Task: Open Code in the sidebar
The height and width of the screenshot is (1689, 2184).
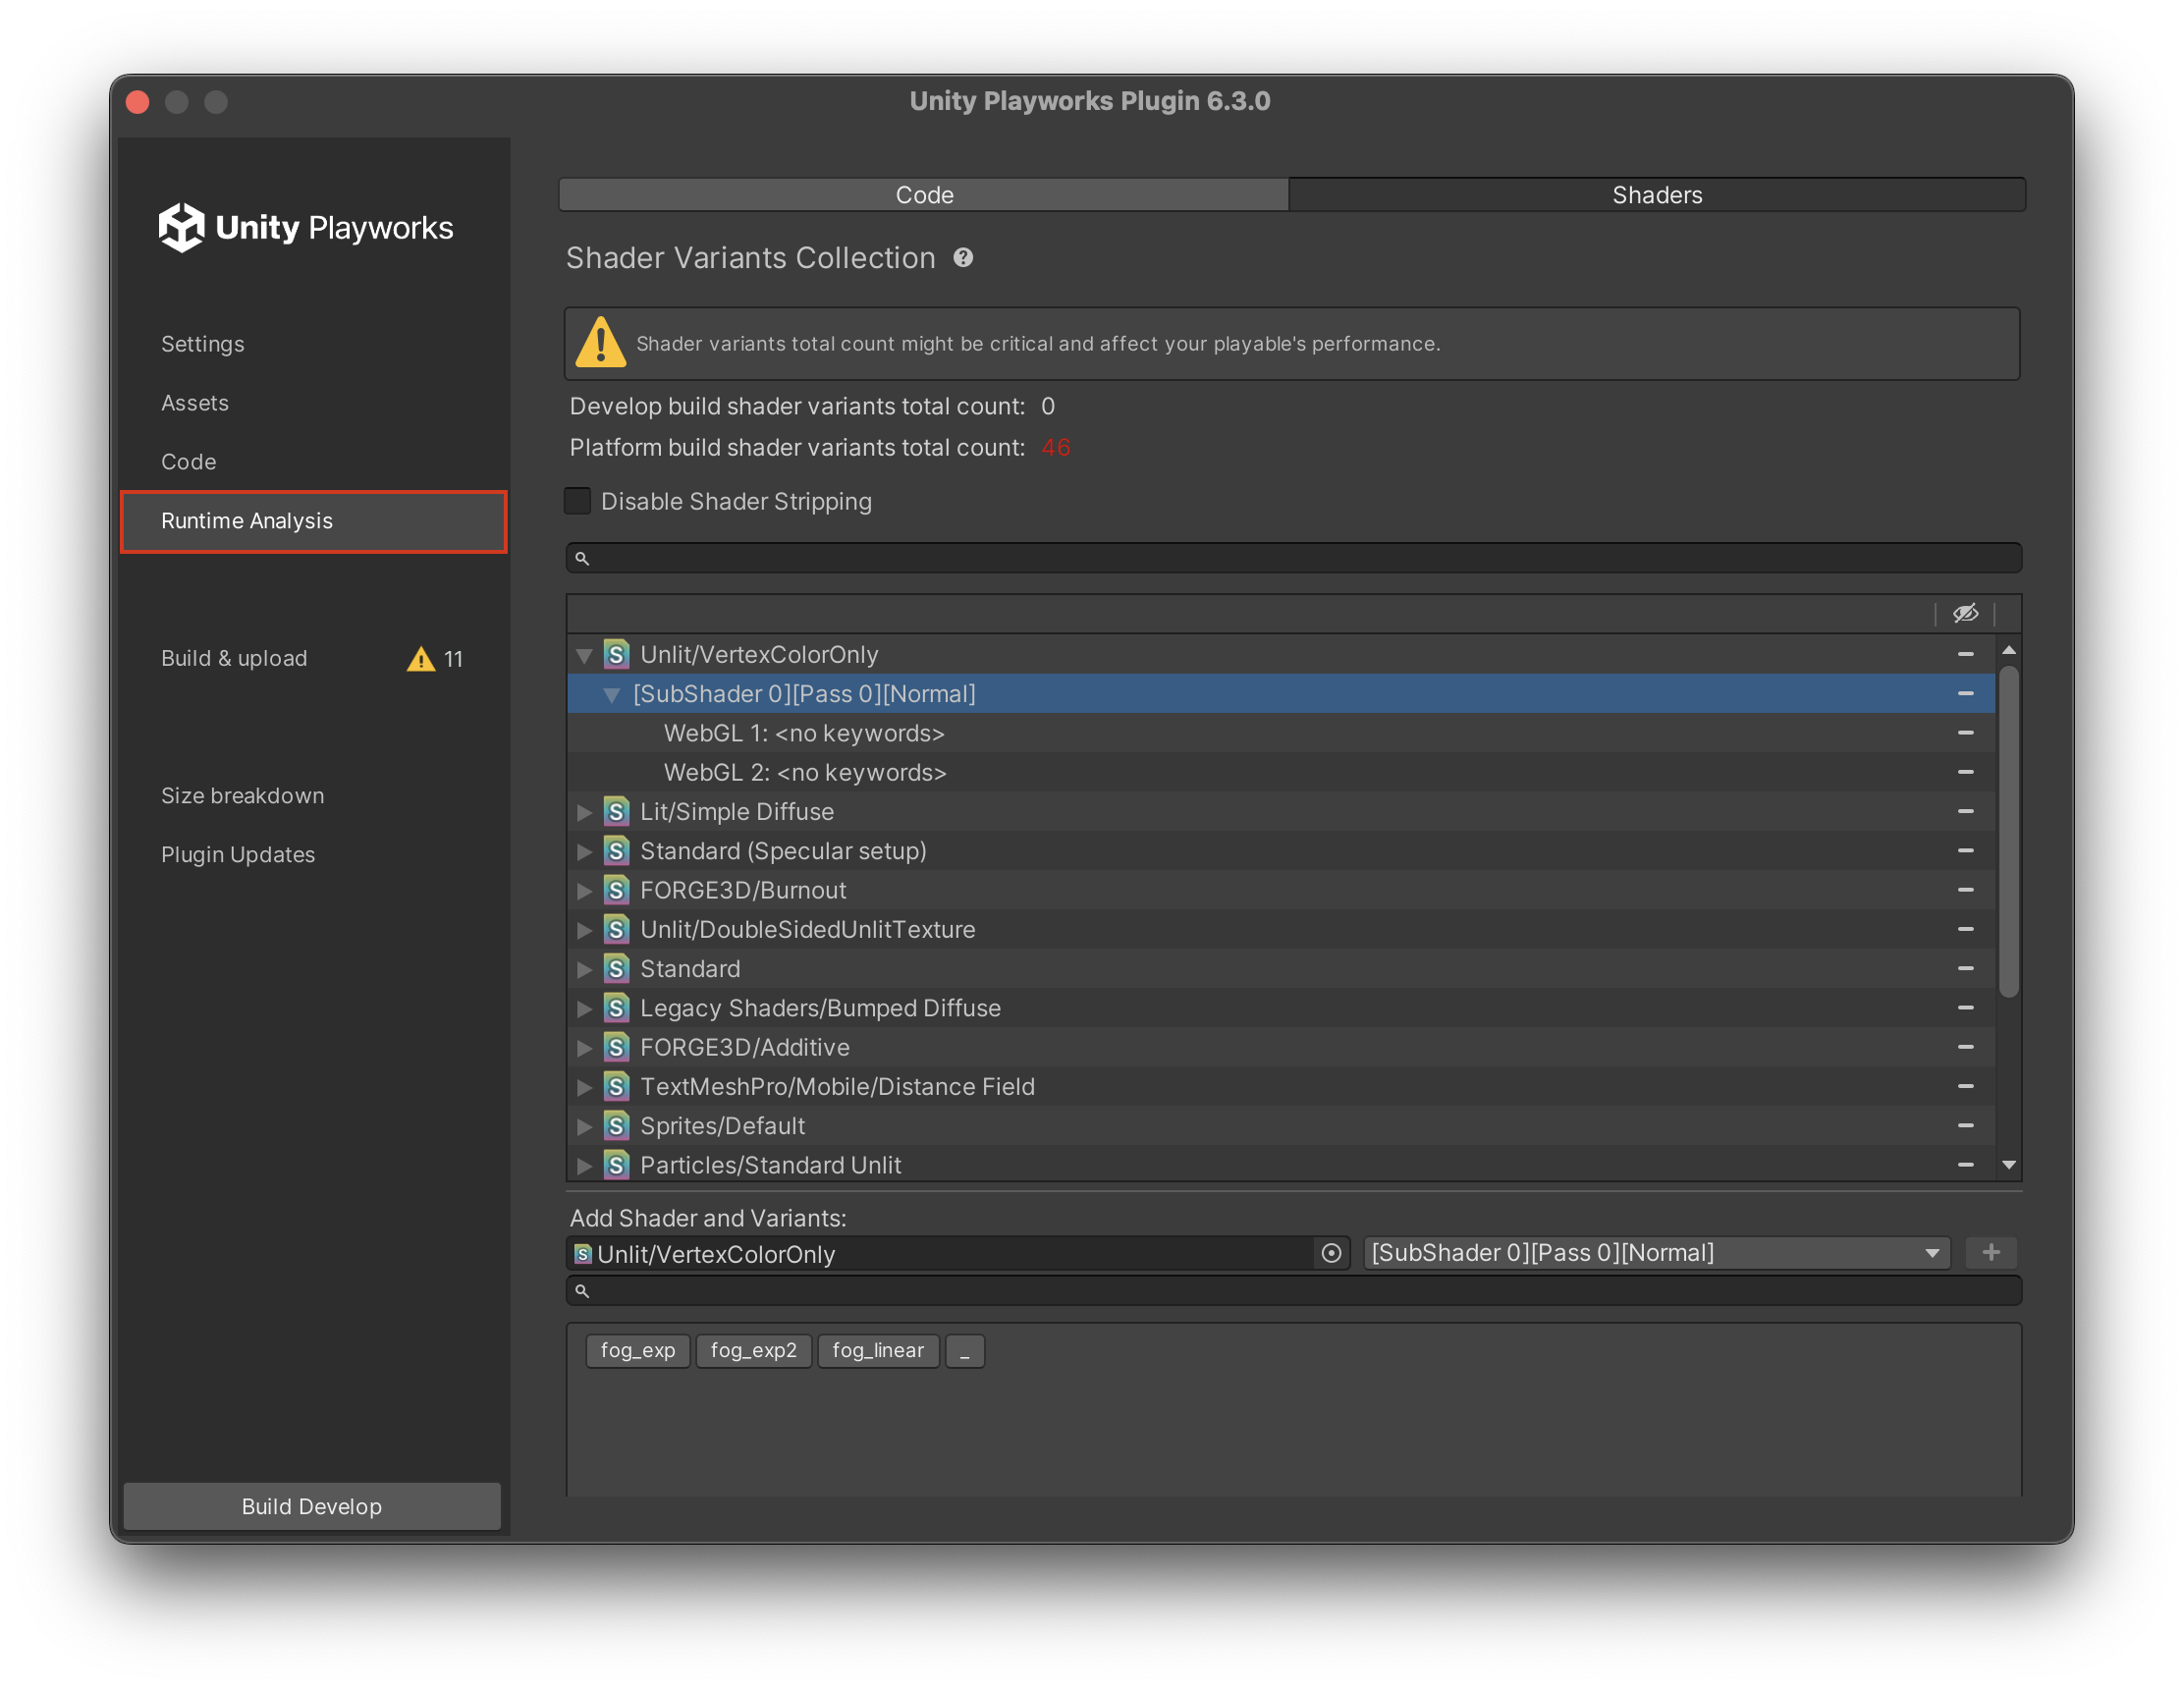Action: 188,462
